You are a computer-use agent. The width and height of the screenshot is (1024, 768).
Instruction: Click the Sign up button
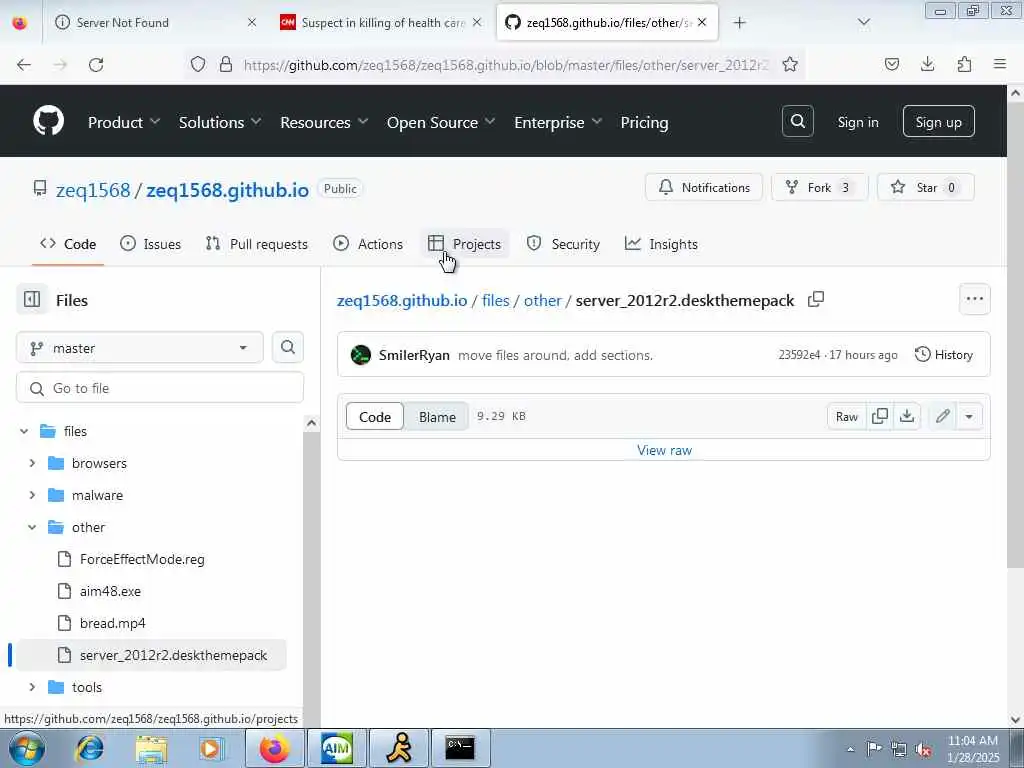pyautogui.click(x=938, y=121)
